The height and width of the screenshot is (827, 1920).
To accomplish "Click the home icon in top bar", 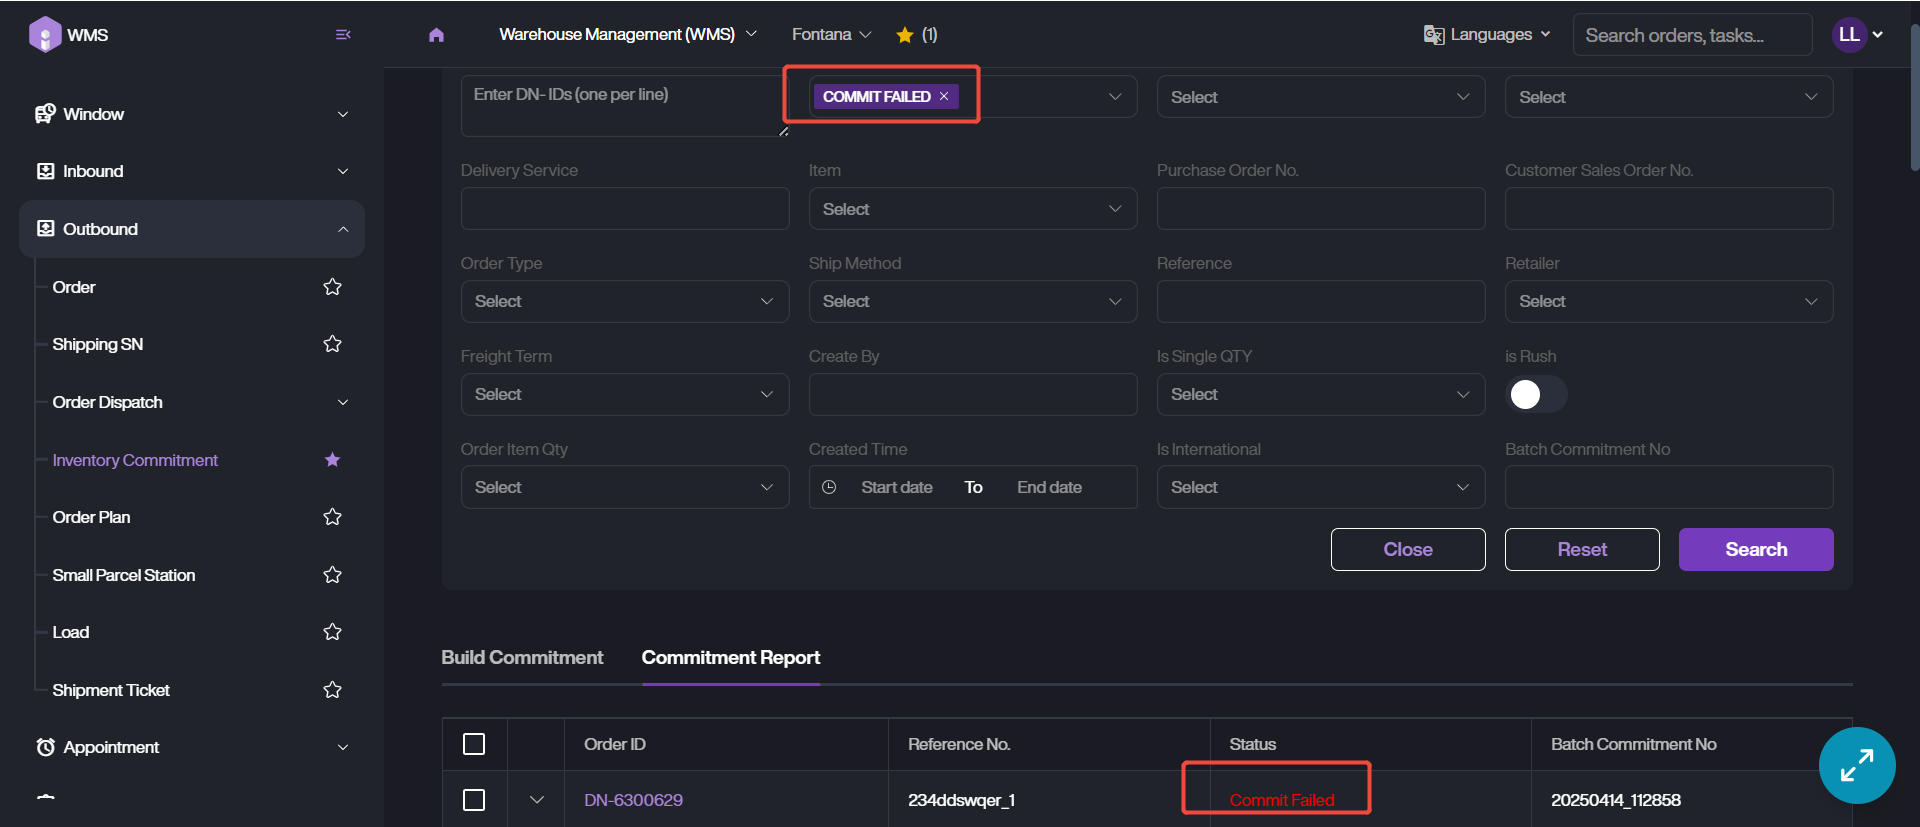I will point(436,35).
